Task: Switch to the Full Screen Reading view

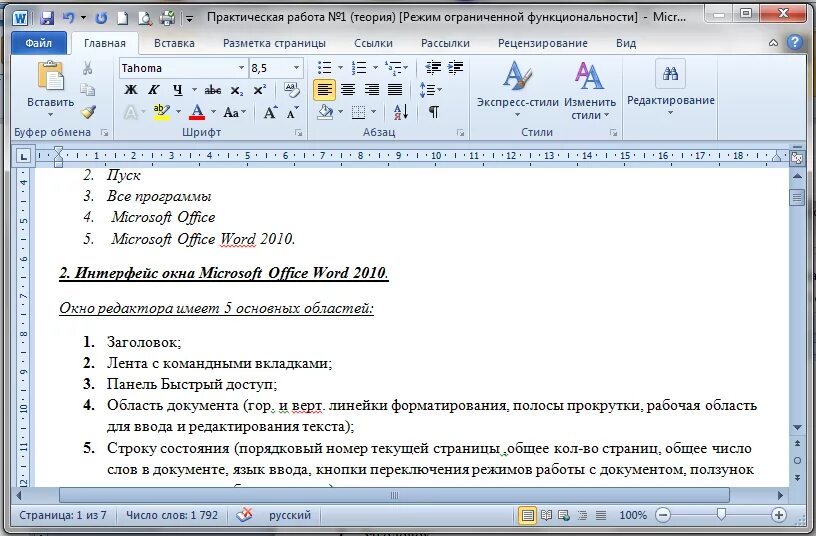Action: [x=546, y=515]
